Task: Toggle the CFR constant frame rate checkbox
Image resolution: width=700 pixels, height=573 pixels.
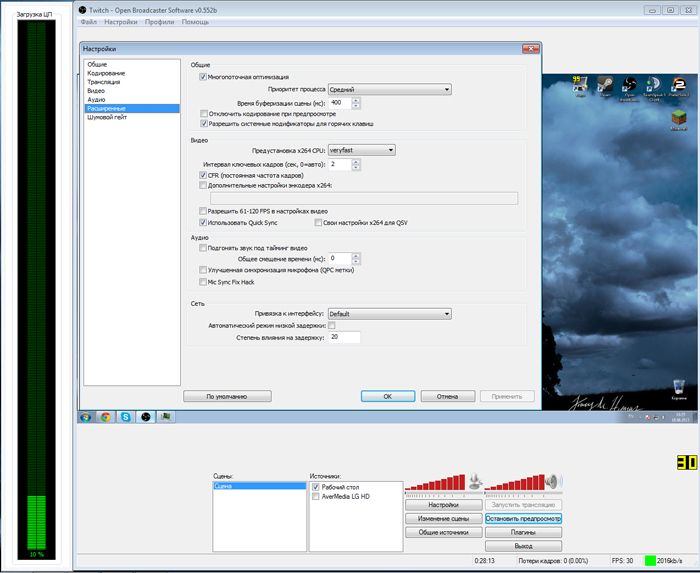Action: pyautogui.click(x=203, y=174)
